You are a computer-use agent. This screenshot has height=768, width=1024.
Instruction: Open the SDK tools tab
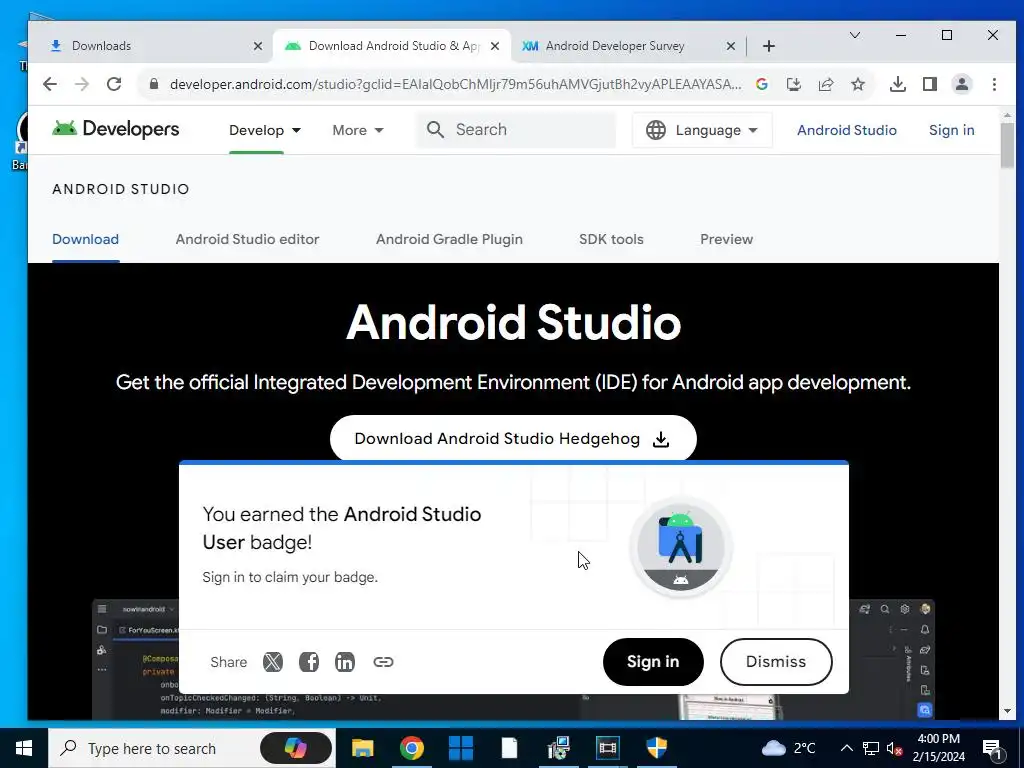point(611,239)
